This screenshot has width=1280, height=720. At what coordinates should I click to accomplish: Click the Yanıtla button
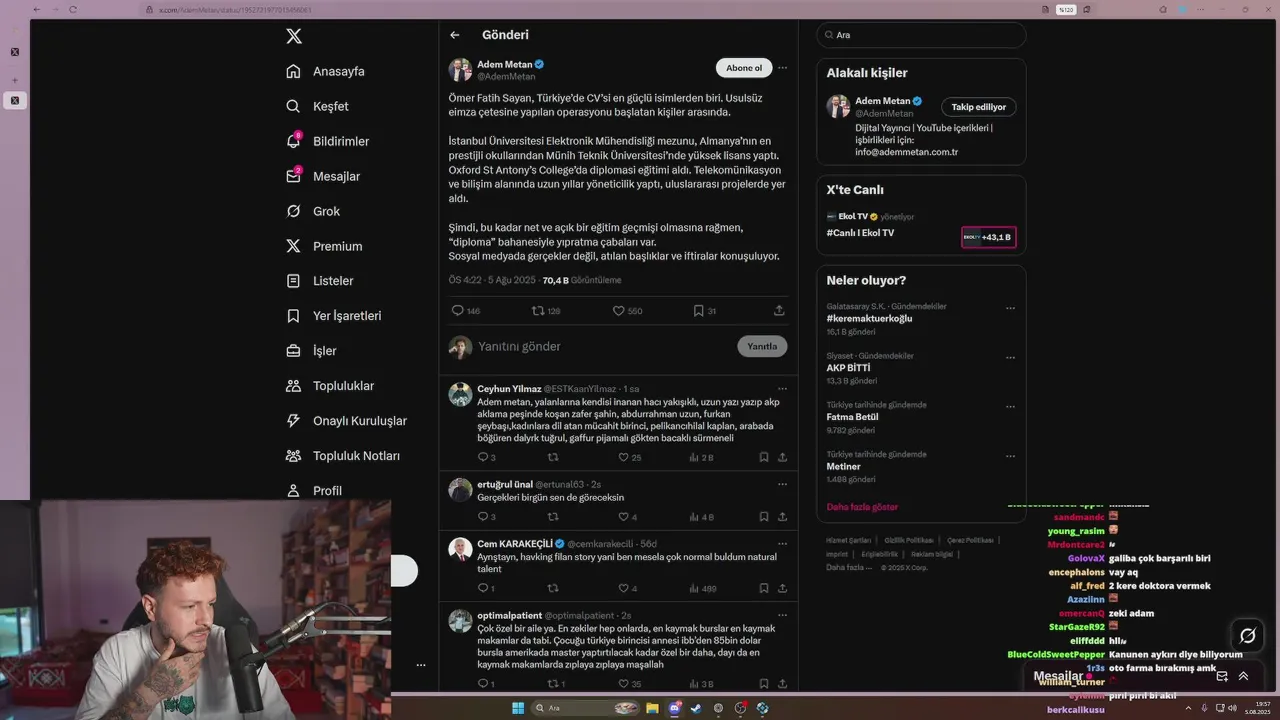(762, 347)
